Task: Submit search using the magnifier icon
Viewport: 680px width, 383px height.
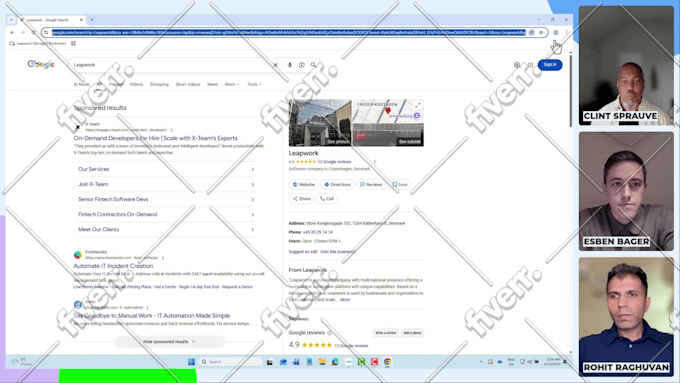Action: (x=314, y=65)
